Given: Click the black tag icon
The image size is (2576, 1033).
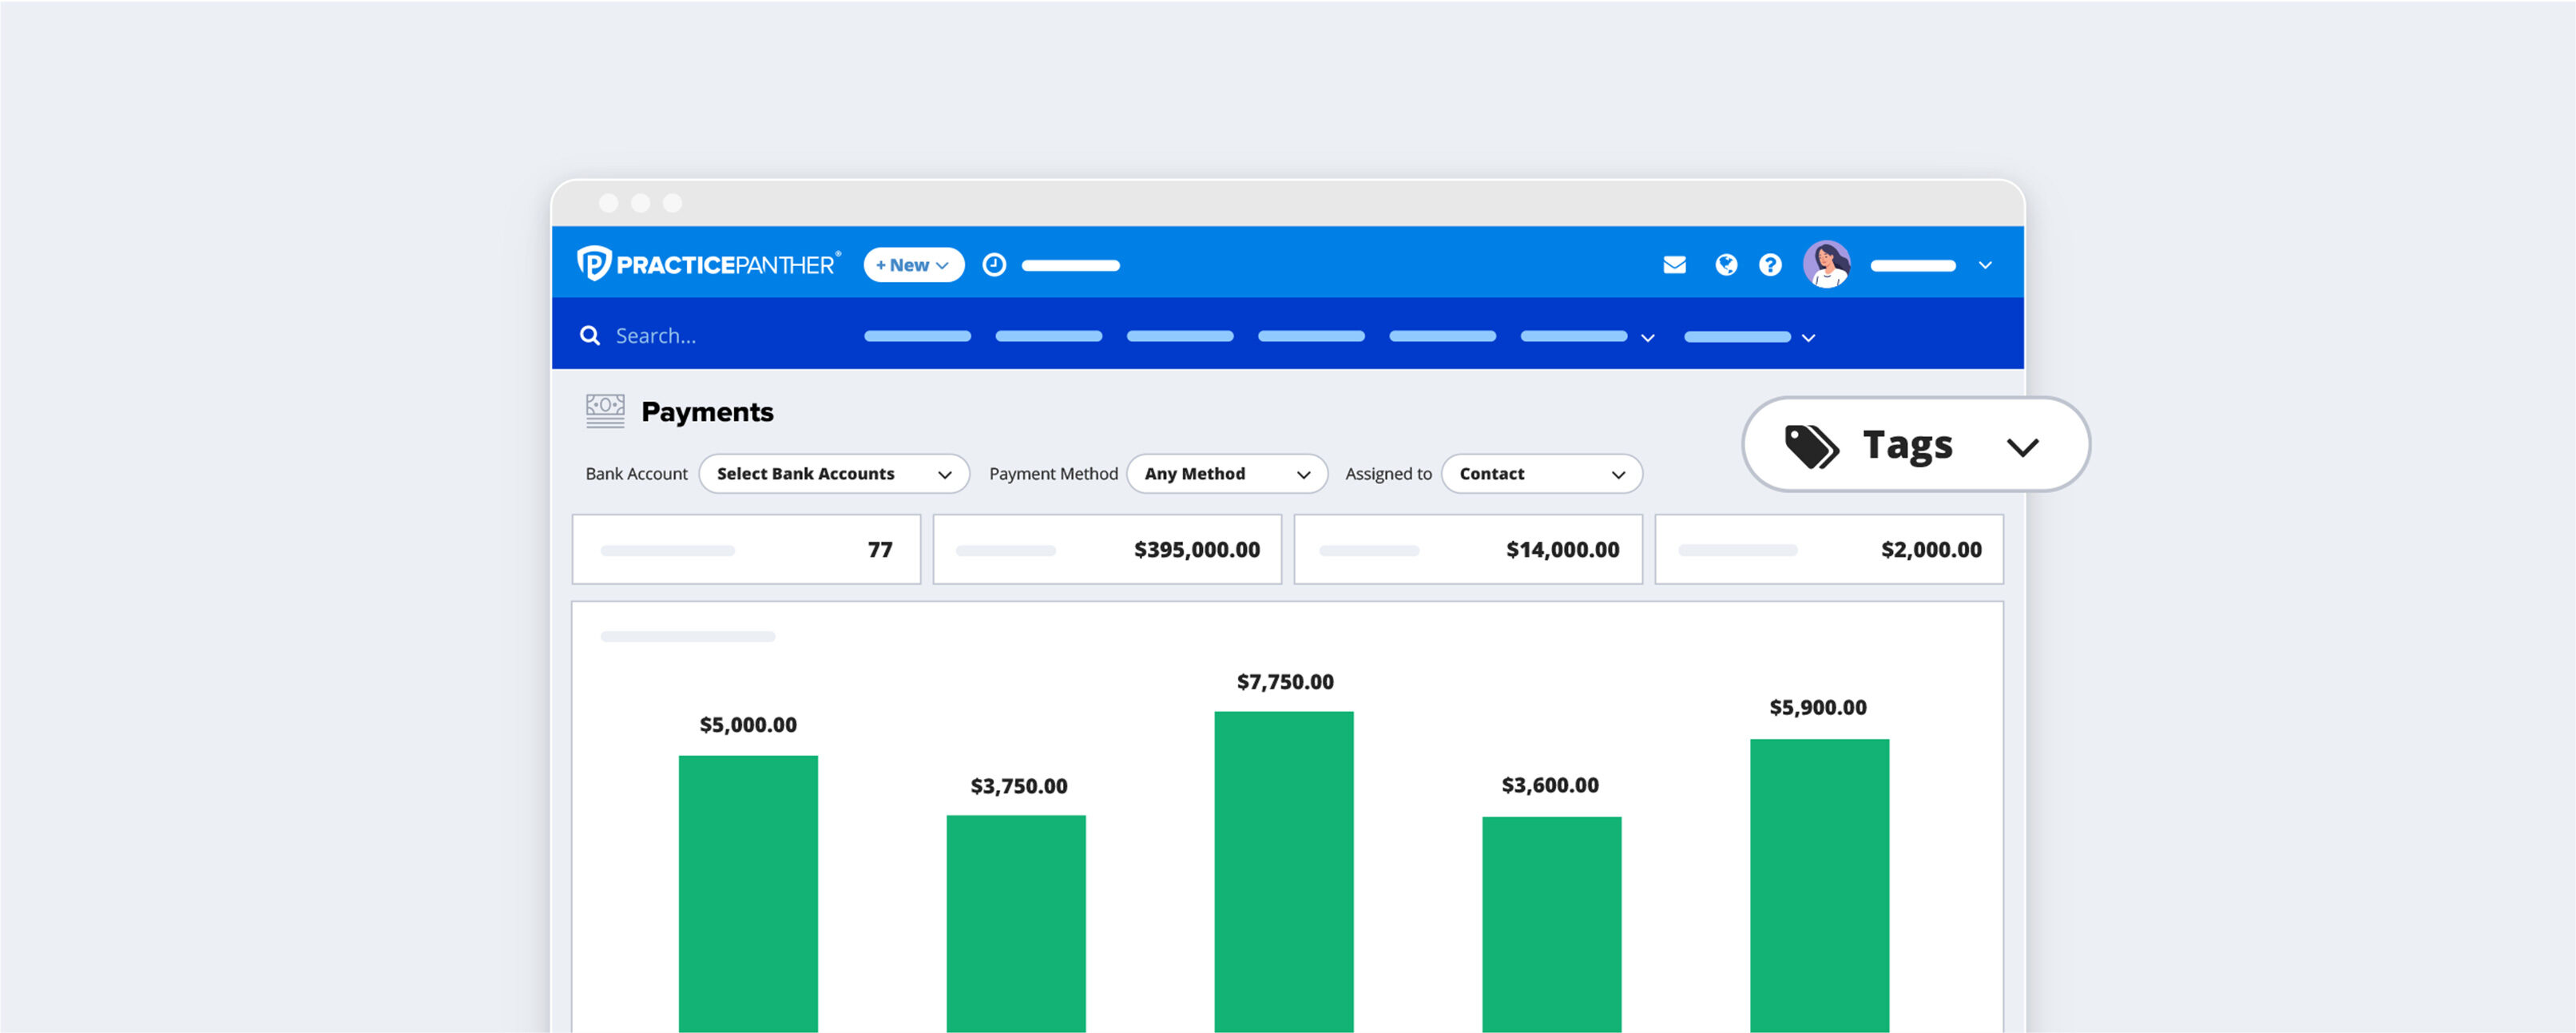Looking at the screenshot, I should 1811,446.
